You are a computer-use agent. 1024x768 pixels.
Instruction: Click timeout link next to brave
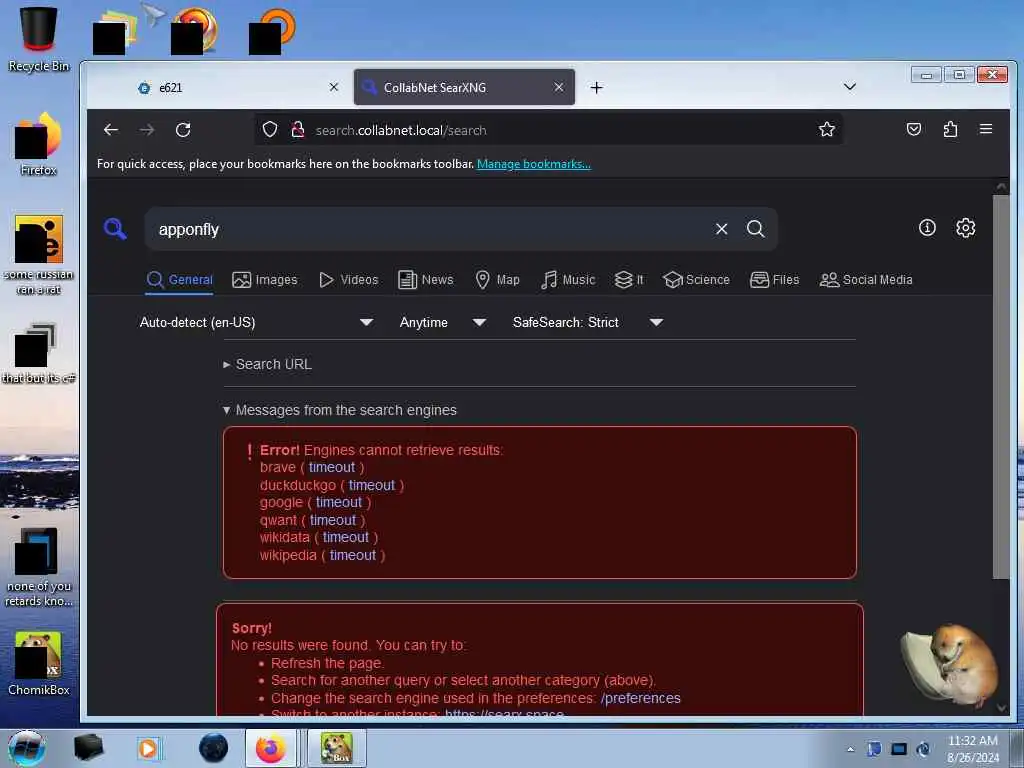coord(332,468)
